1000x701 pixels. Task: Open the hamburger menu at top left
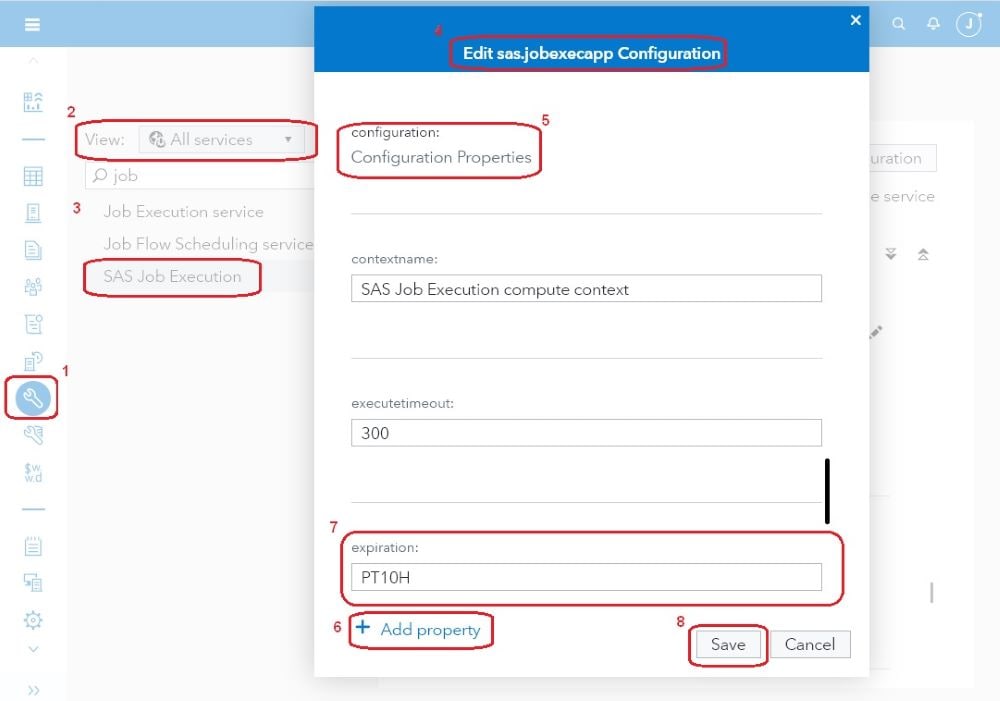(33, 24)
